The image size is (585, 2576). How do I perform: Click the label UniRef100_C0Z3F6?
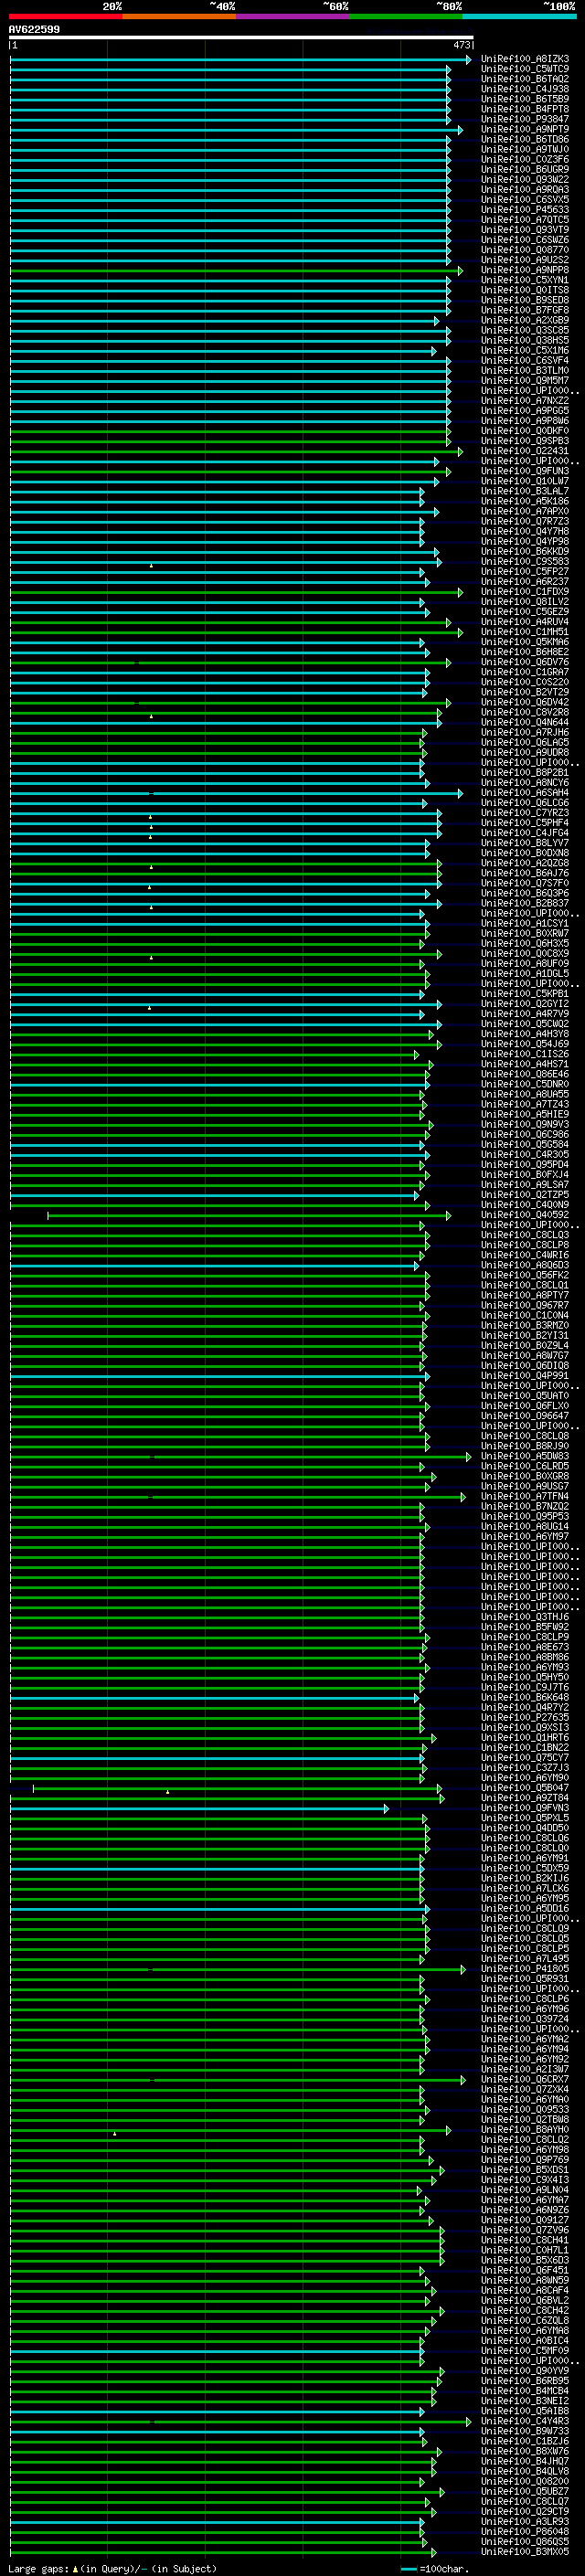(525, 159)
